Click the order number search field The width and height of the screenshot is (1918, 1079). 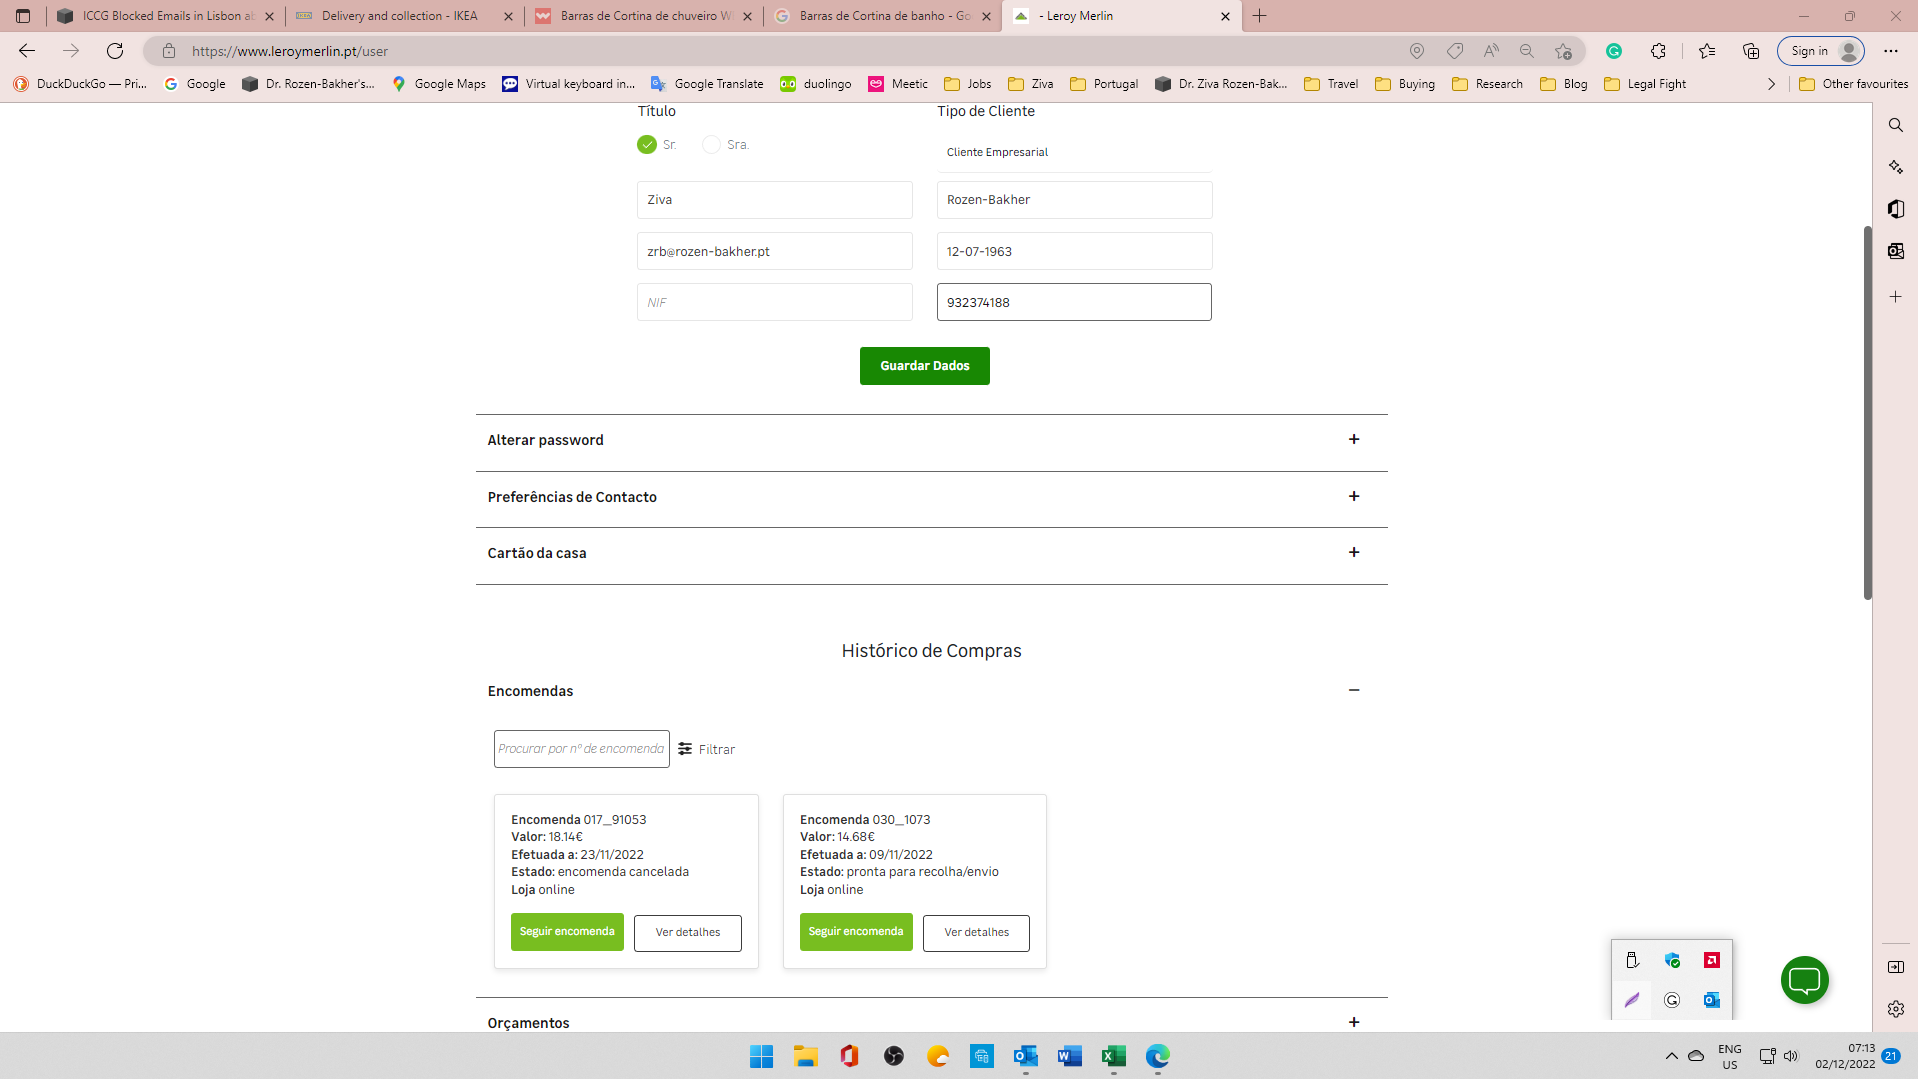[x=581, y=749]
